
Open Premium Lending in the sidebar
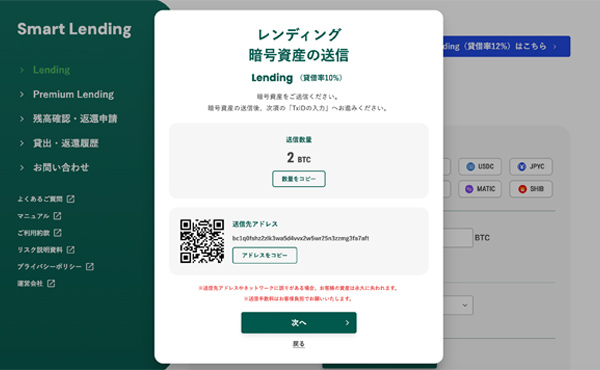pos(73,95)
